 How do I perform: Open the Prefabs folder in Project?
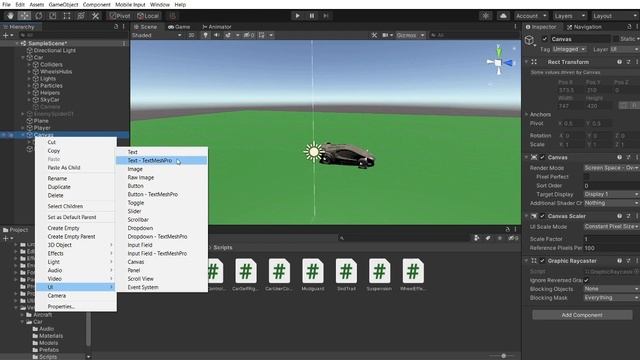coord(49,350)
